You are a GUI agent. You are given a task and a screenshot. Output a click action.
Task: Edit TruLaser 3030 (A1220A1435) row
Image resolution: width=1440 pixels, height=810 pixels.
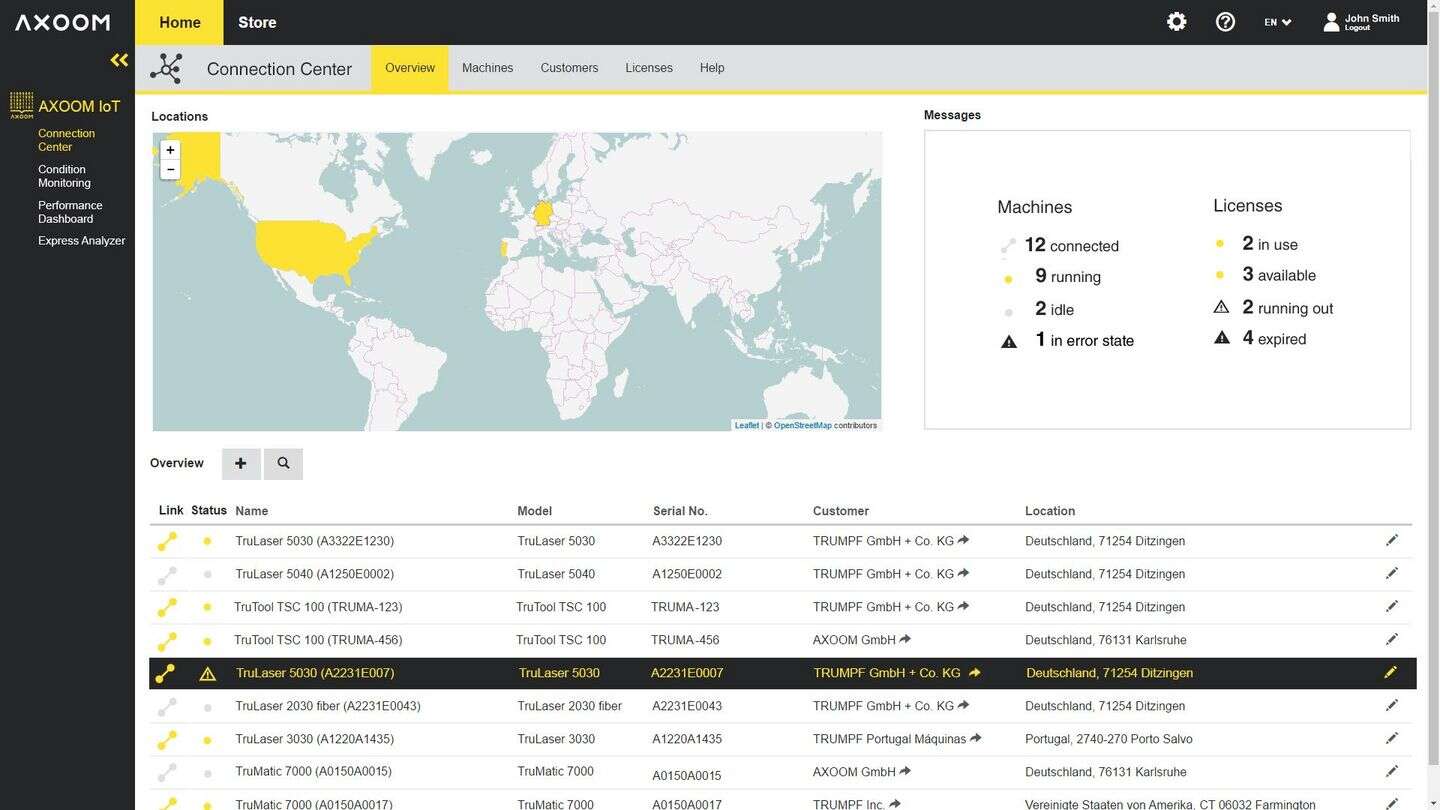[x=1391, y=739]
